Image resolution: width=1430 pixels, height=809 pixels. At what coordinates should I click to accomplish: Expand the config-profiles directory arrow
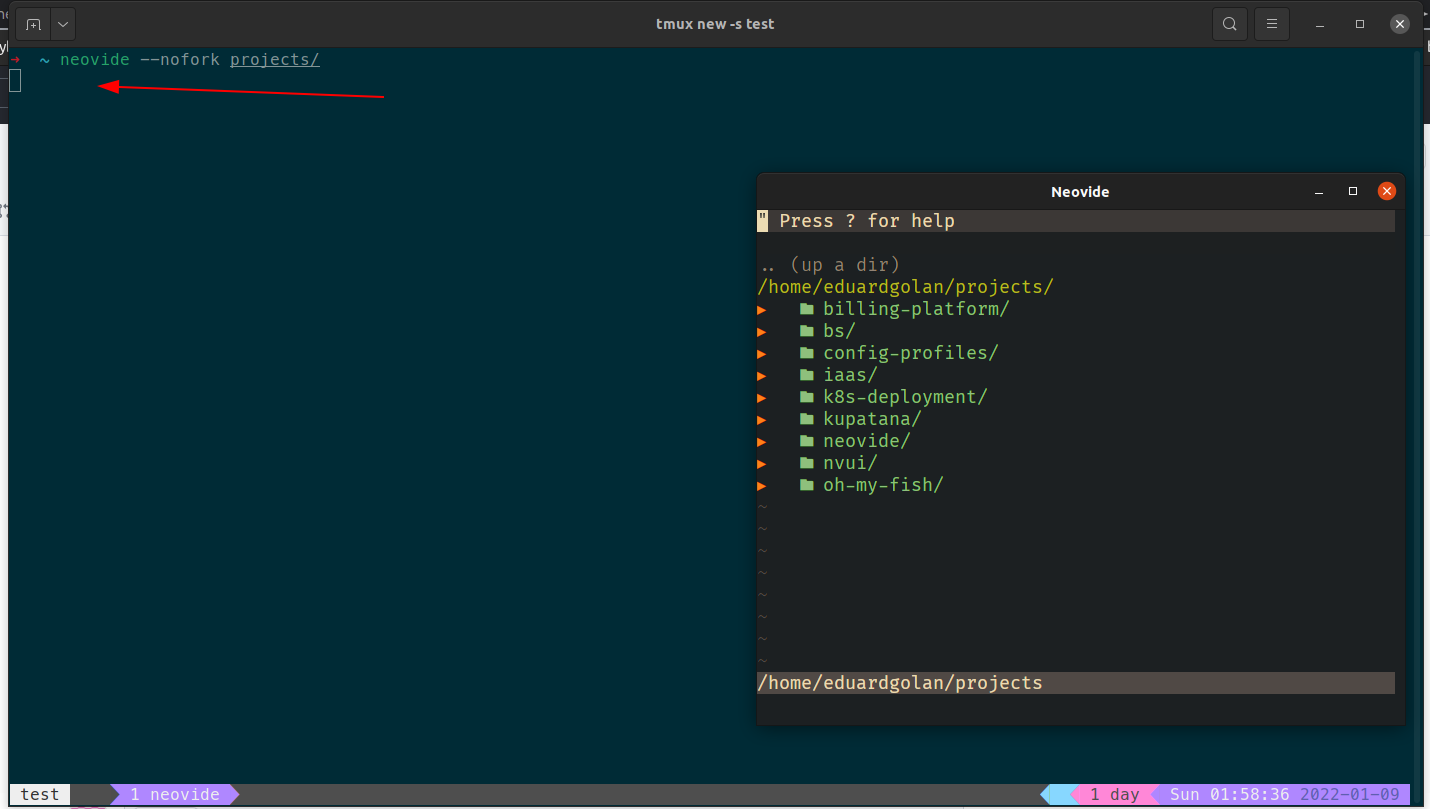coord(761,352)
